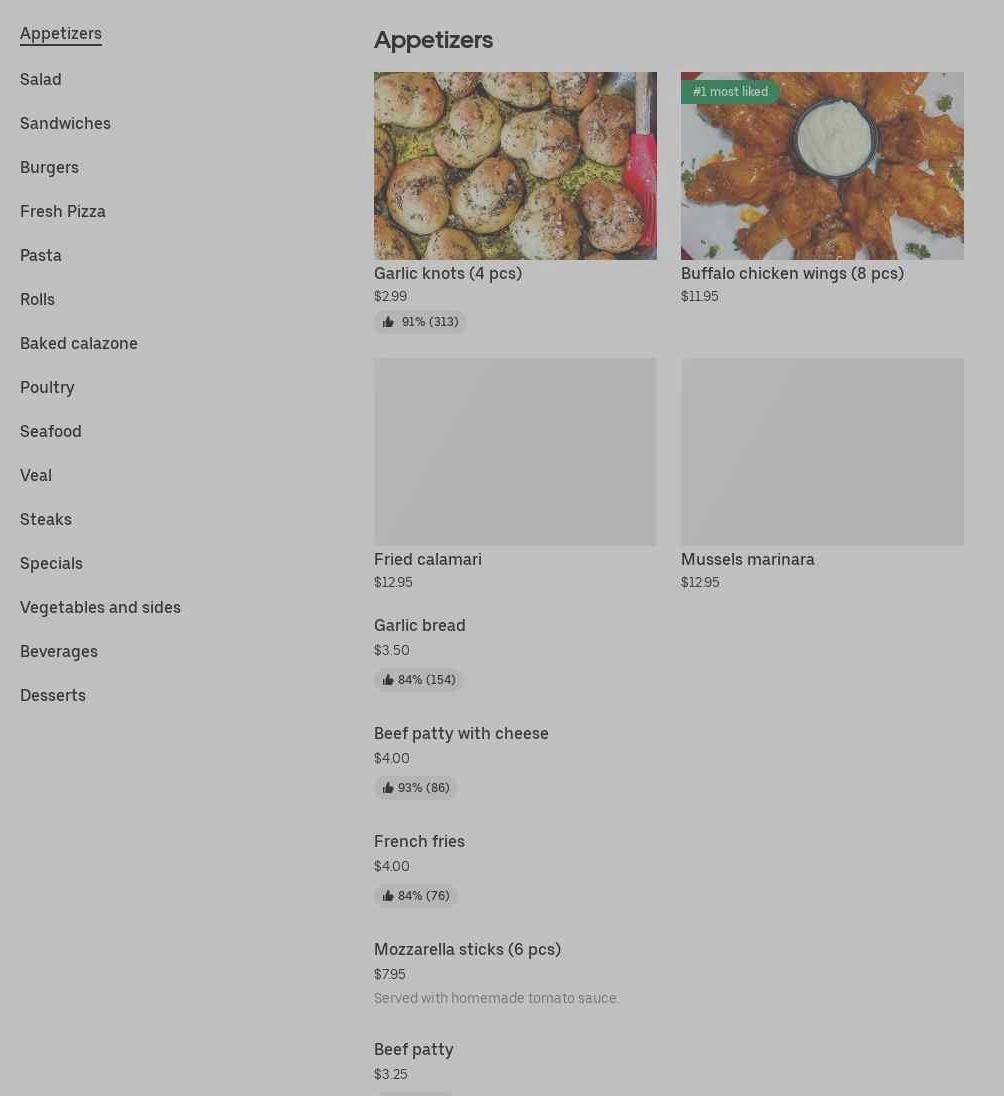Go to the Salad menu category

[x=41, y=79]
